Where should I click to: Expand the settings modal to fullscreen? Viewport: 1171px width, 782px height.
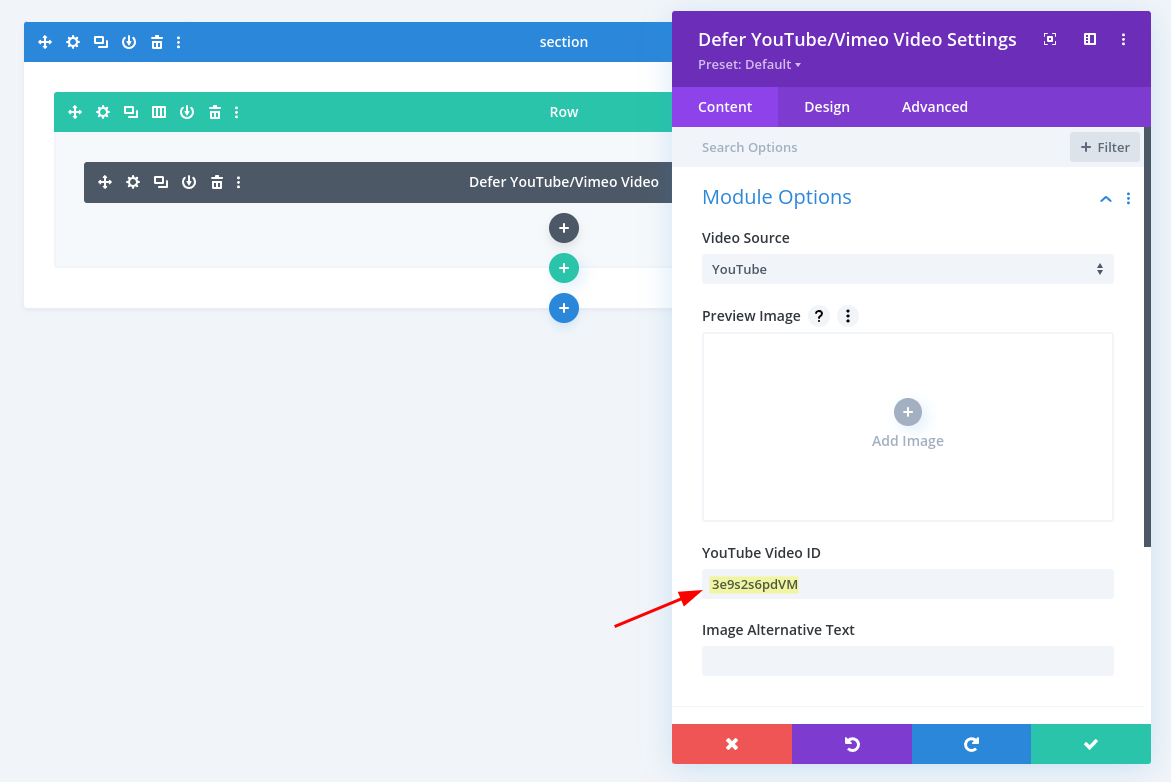click(x=1049, y=39)
